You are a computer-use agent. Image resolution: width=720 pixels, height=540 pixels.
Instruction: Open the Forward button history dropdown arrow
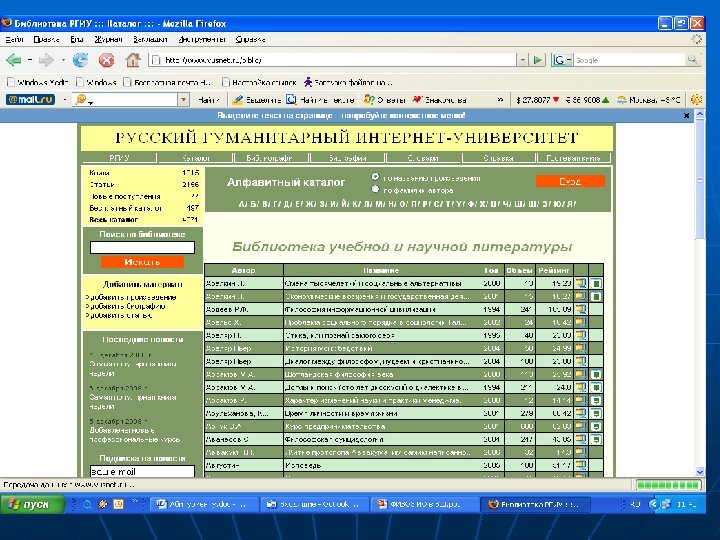[x=63, y=60]
